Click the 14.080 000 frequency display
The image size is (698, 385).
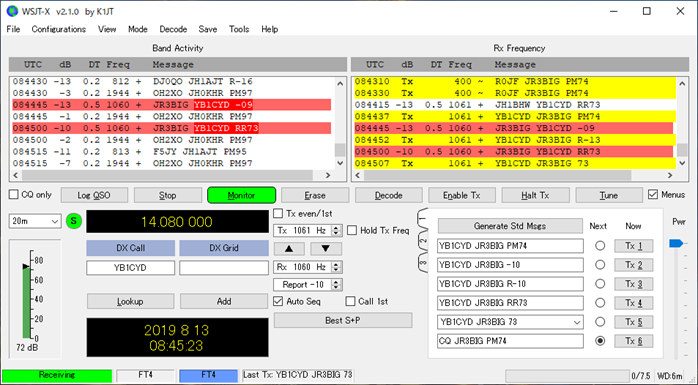pos(177,222)
